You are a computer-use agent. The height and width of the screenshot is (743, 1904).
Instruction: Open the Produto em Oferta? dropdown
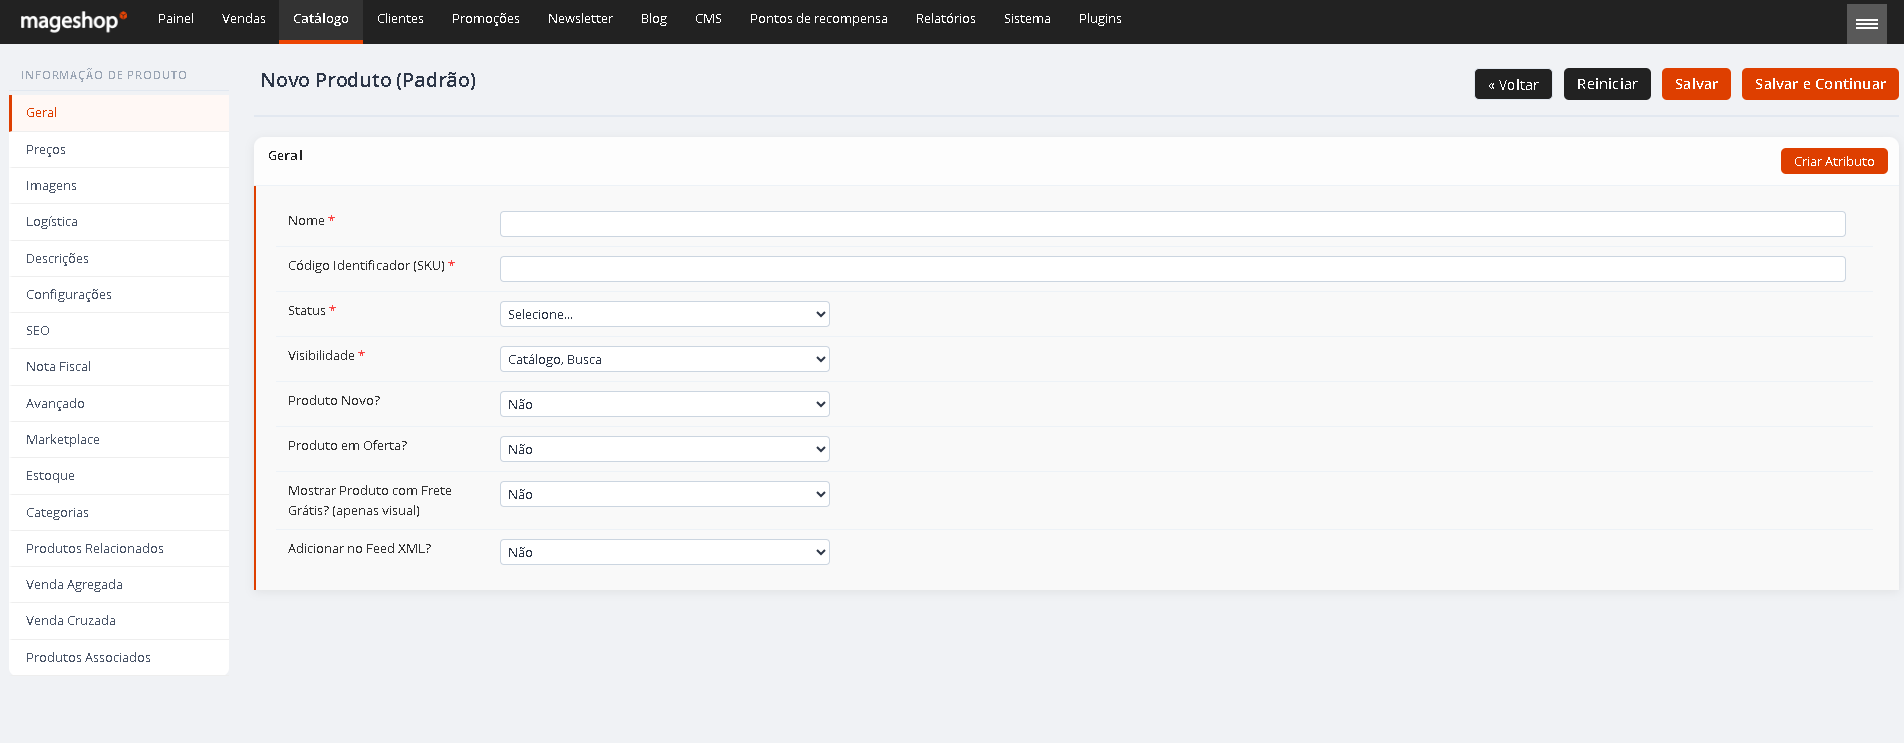point(665,449)
